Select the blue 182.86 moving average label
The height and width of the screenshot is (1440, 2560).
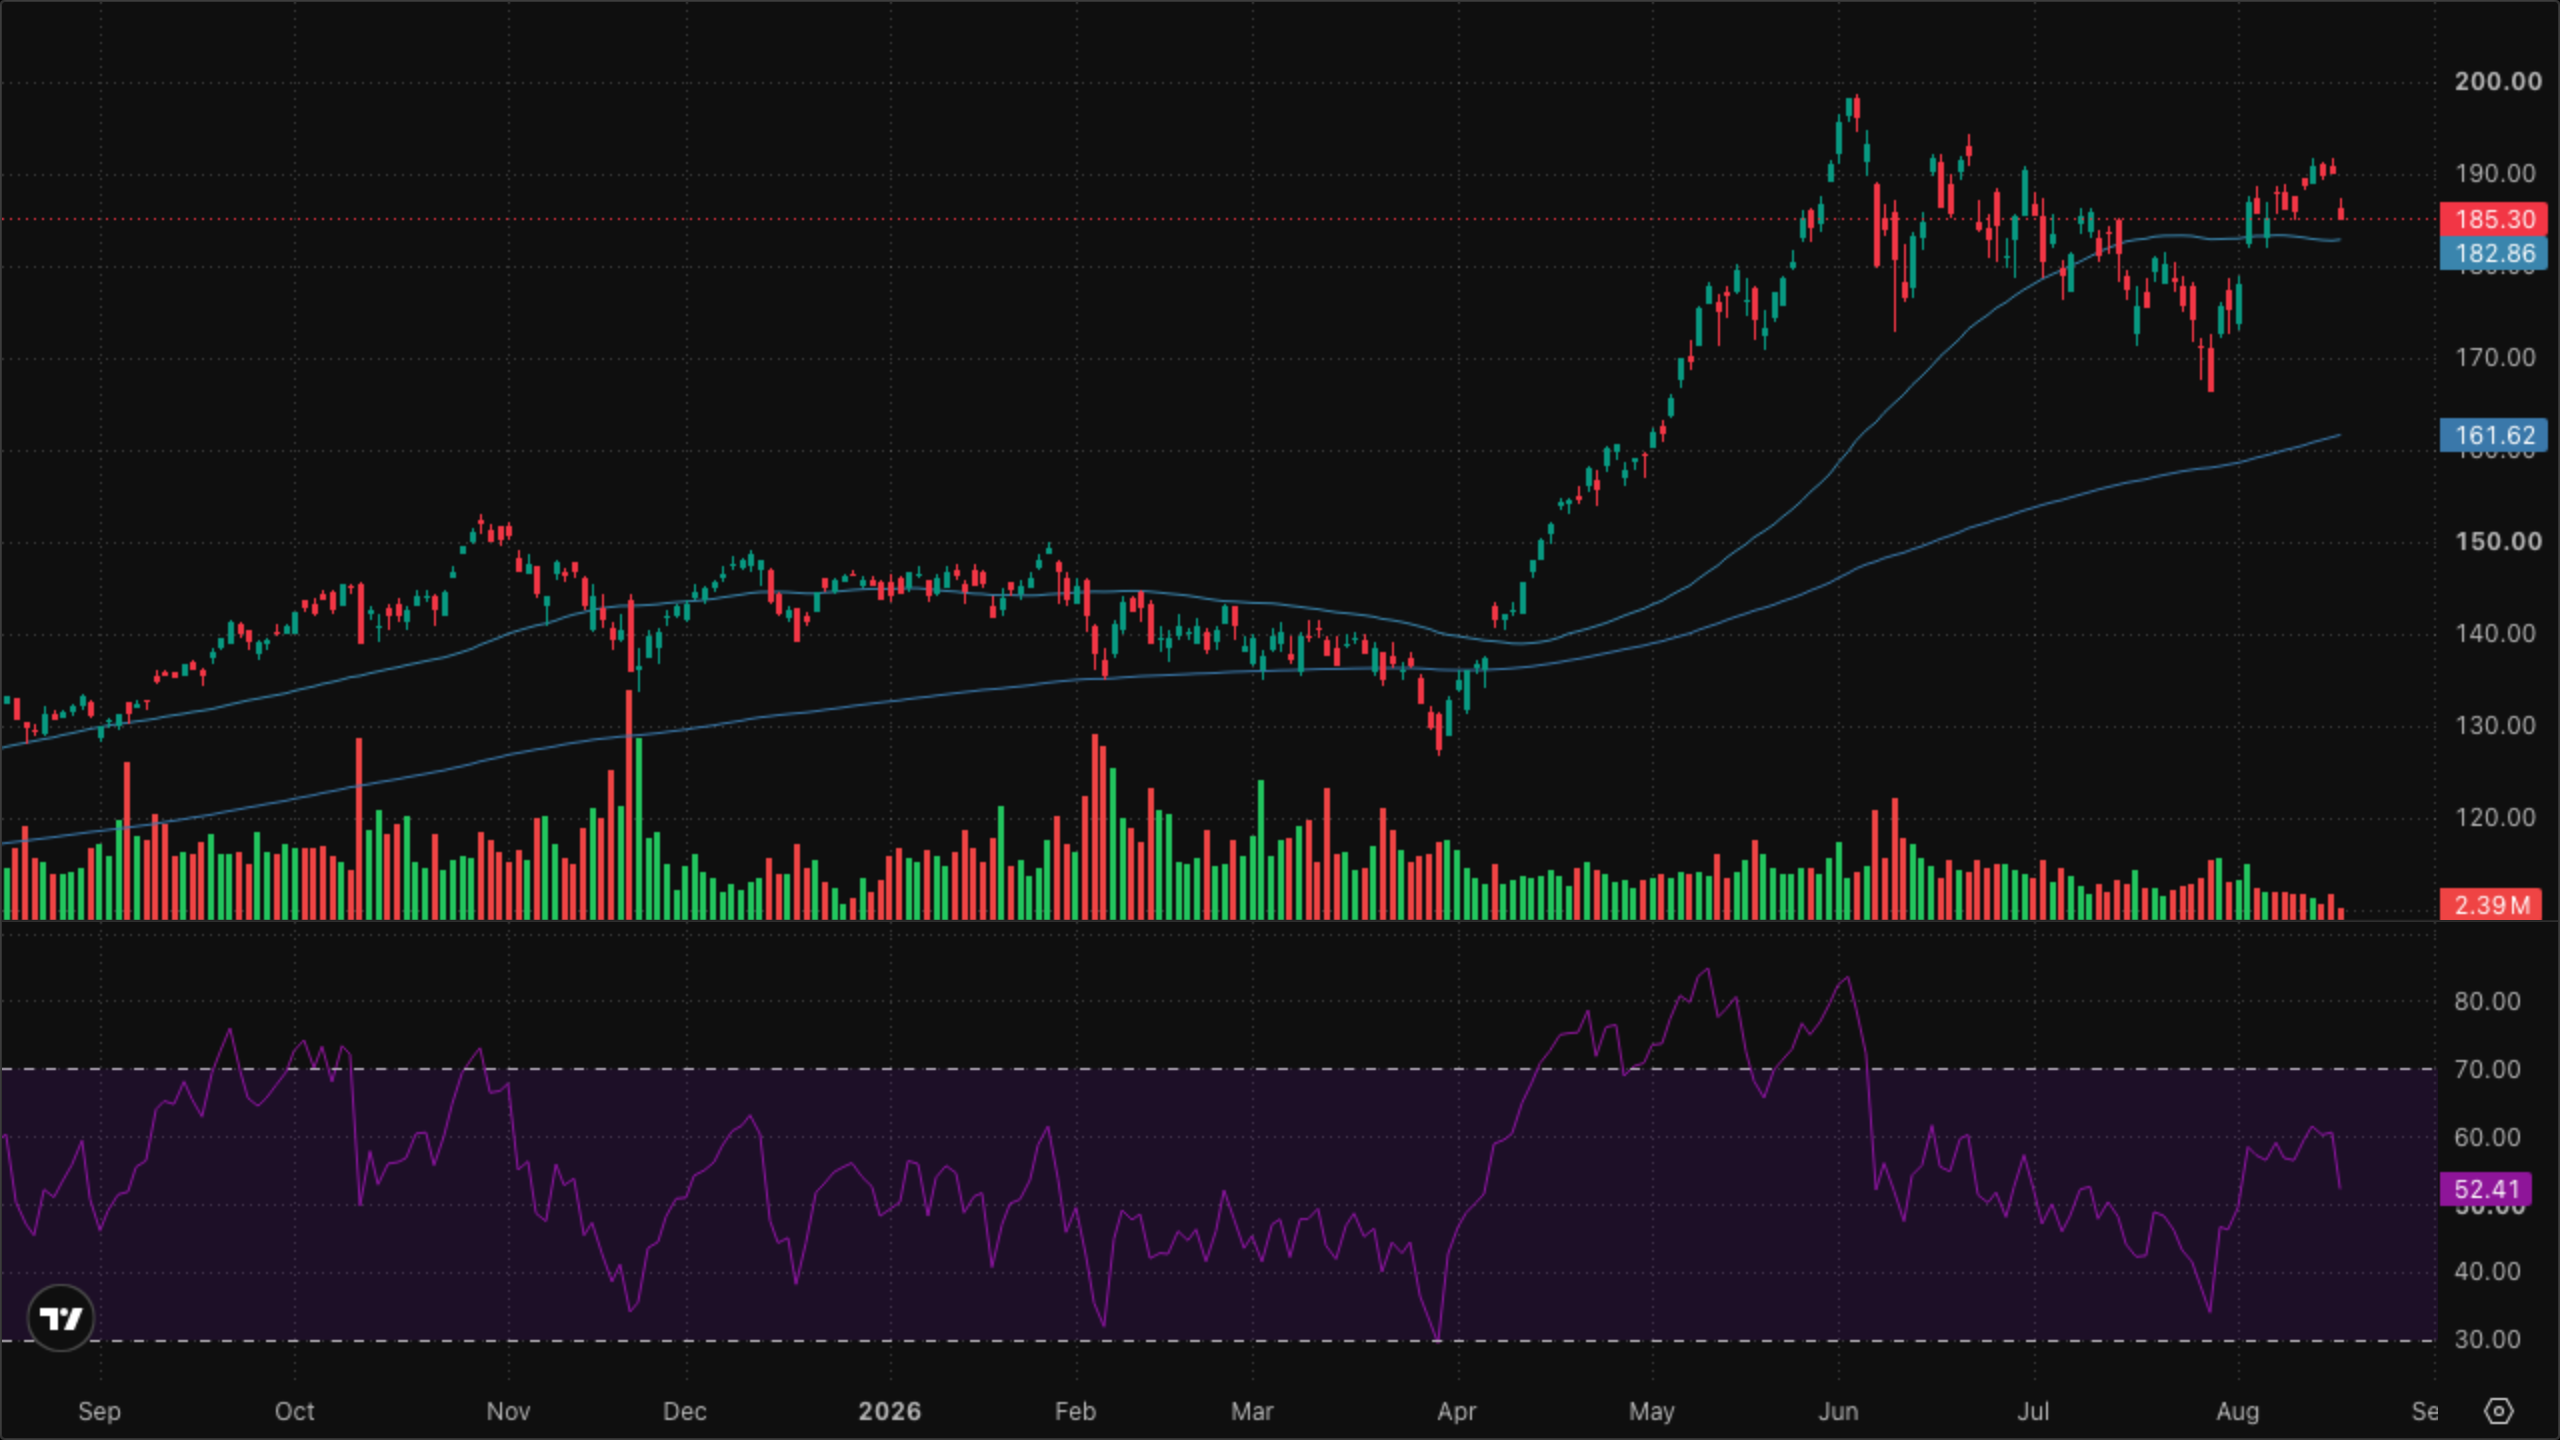[2494, 253]
